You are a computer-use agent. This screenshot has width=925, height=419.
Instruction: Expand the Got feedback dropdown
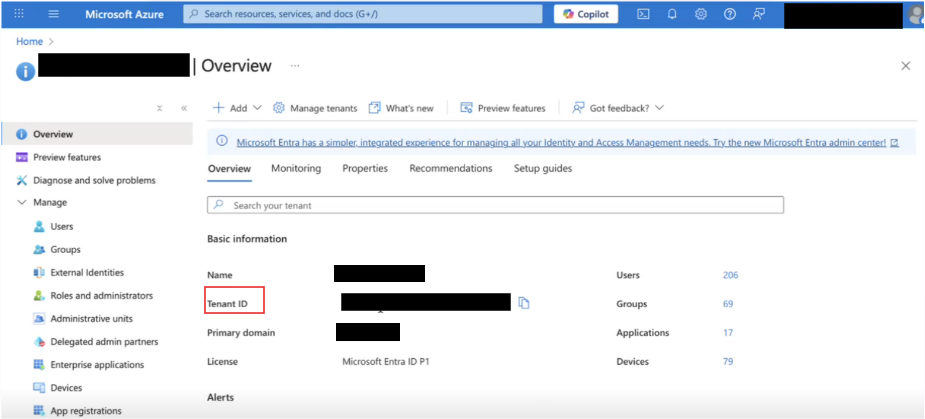pyautogui.click(x=618, y=108)
